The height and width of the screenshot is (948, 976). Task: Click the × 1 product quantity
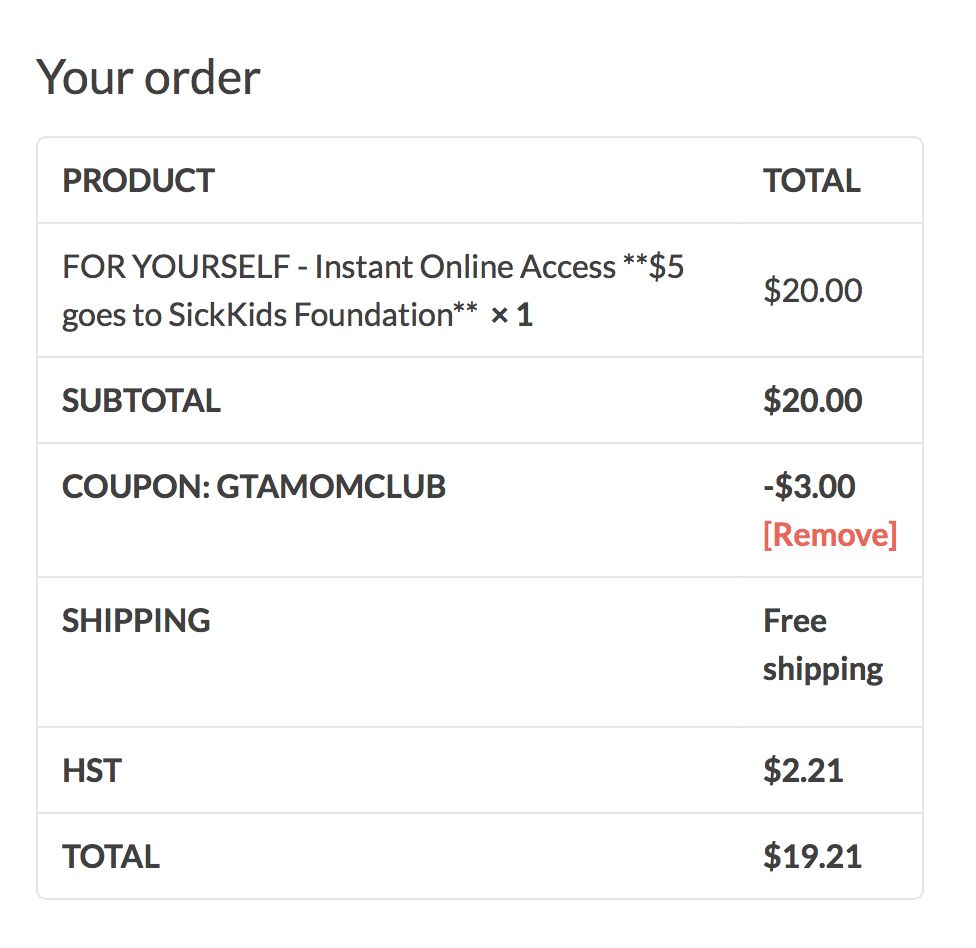coord(512,315)
